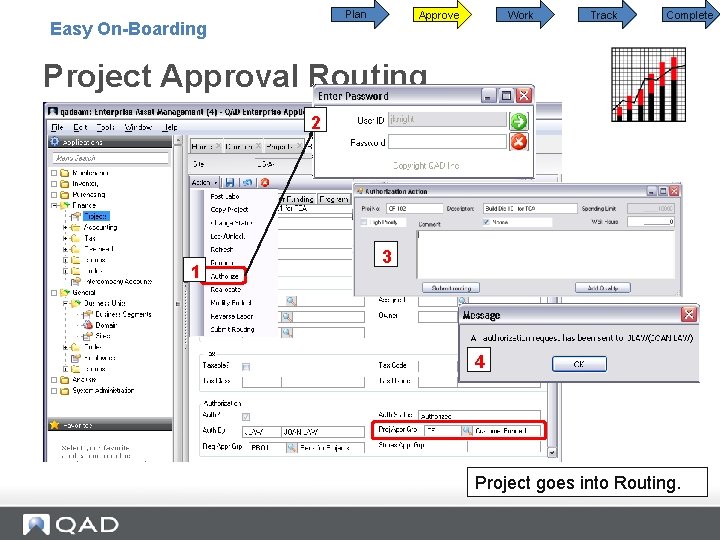Open the Tools menu
Screen dimensions: 720x540
[105, 127]
